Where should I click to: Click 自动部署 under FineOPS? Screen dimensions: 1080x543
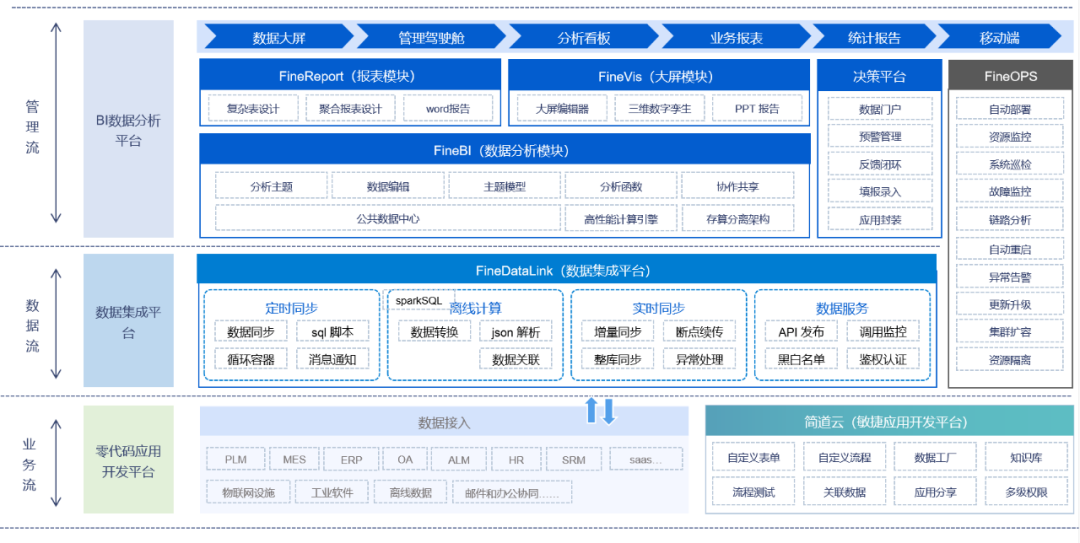(x=1009, y=109)
